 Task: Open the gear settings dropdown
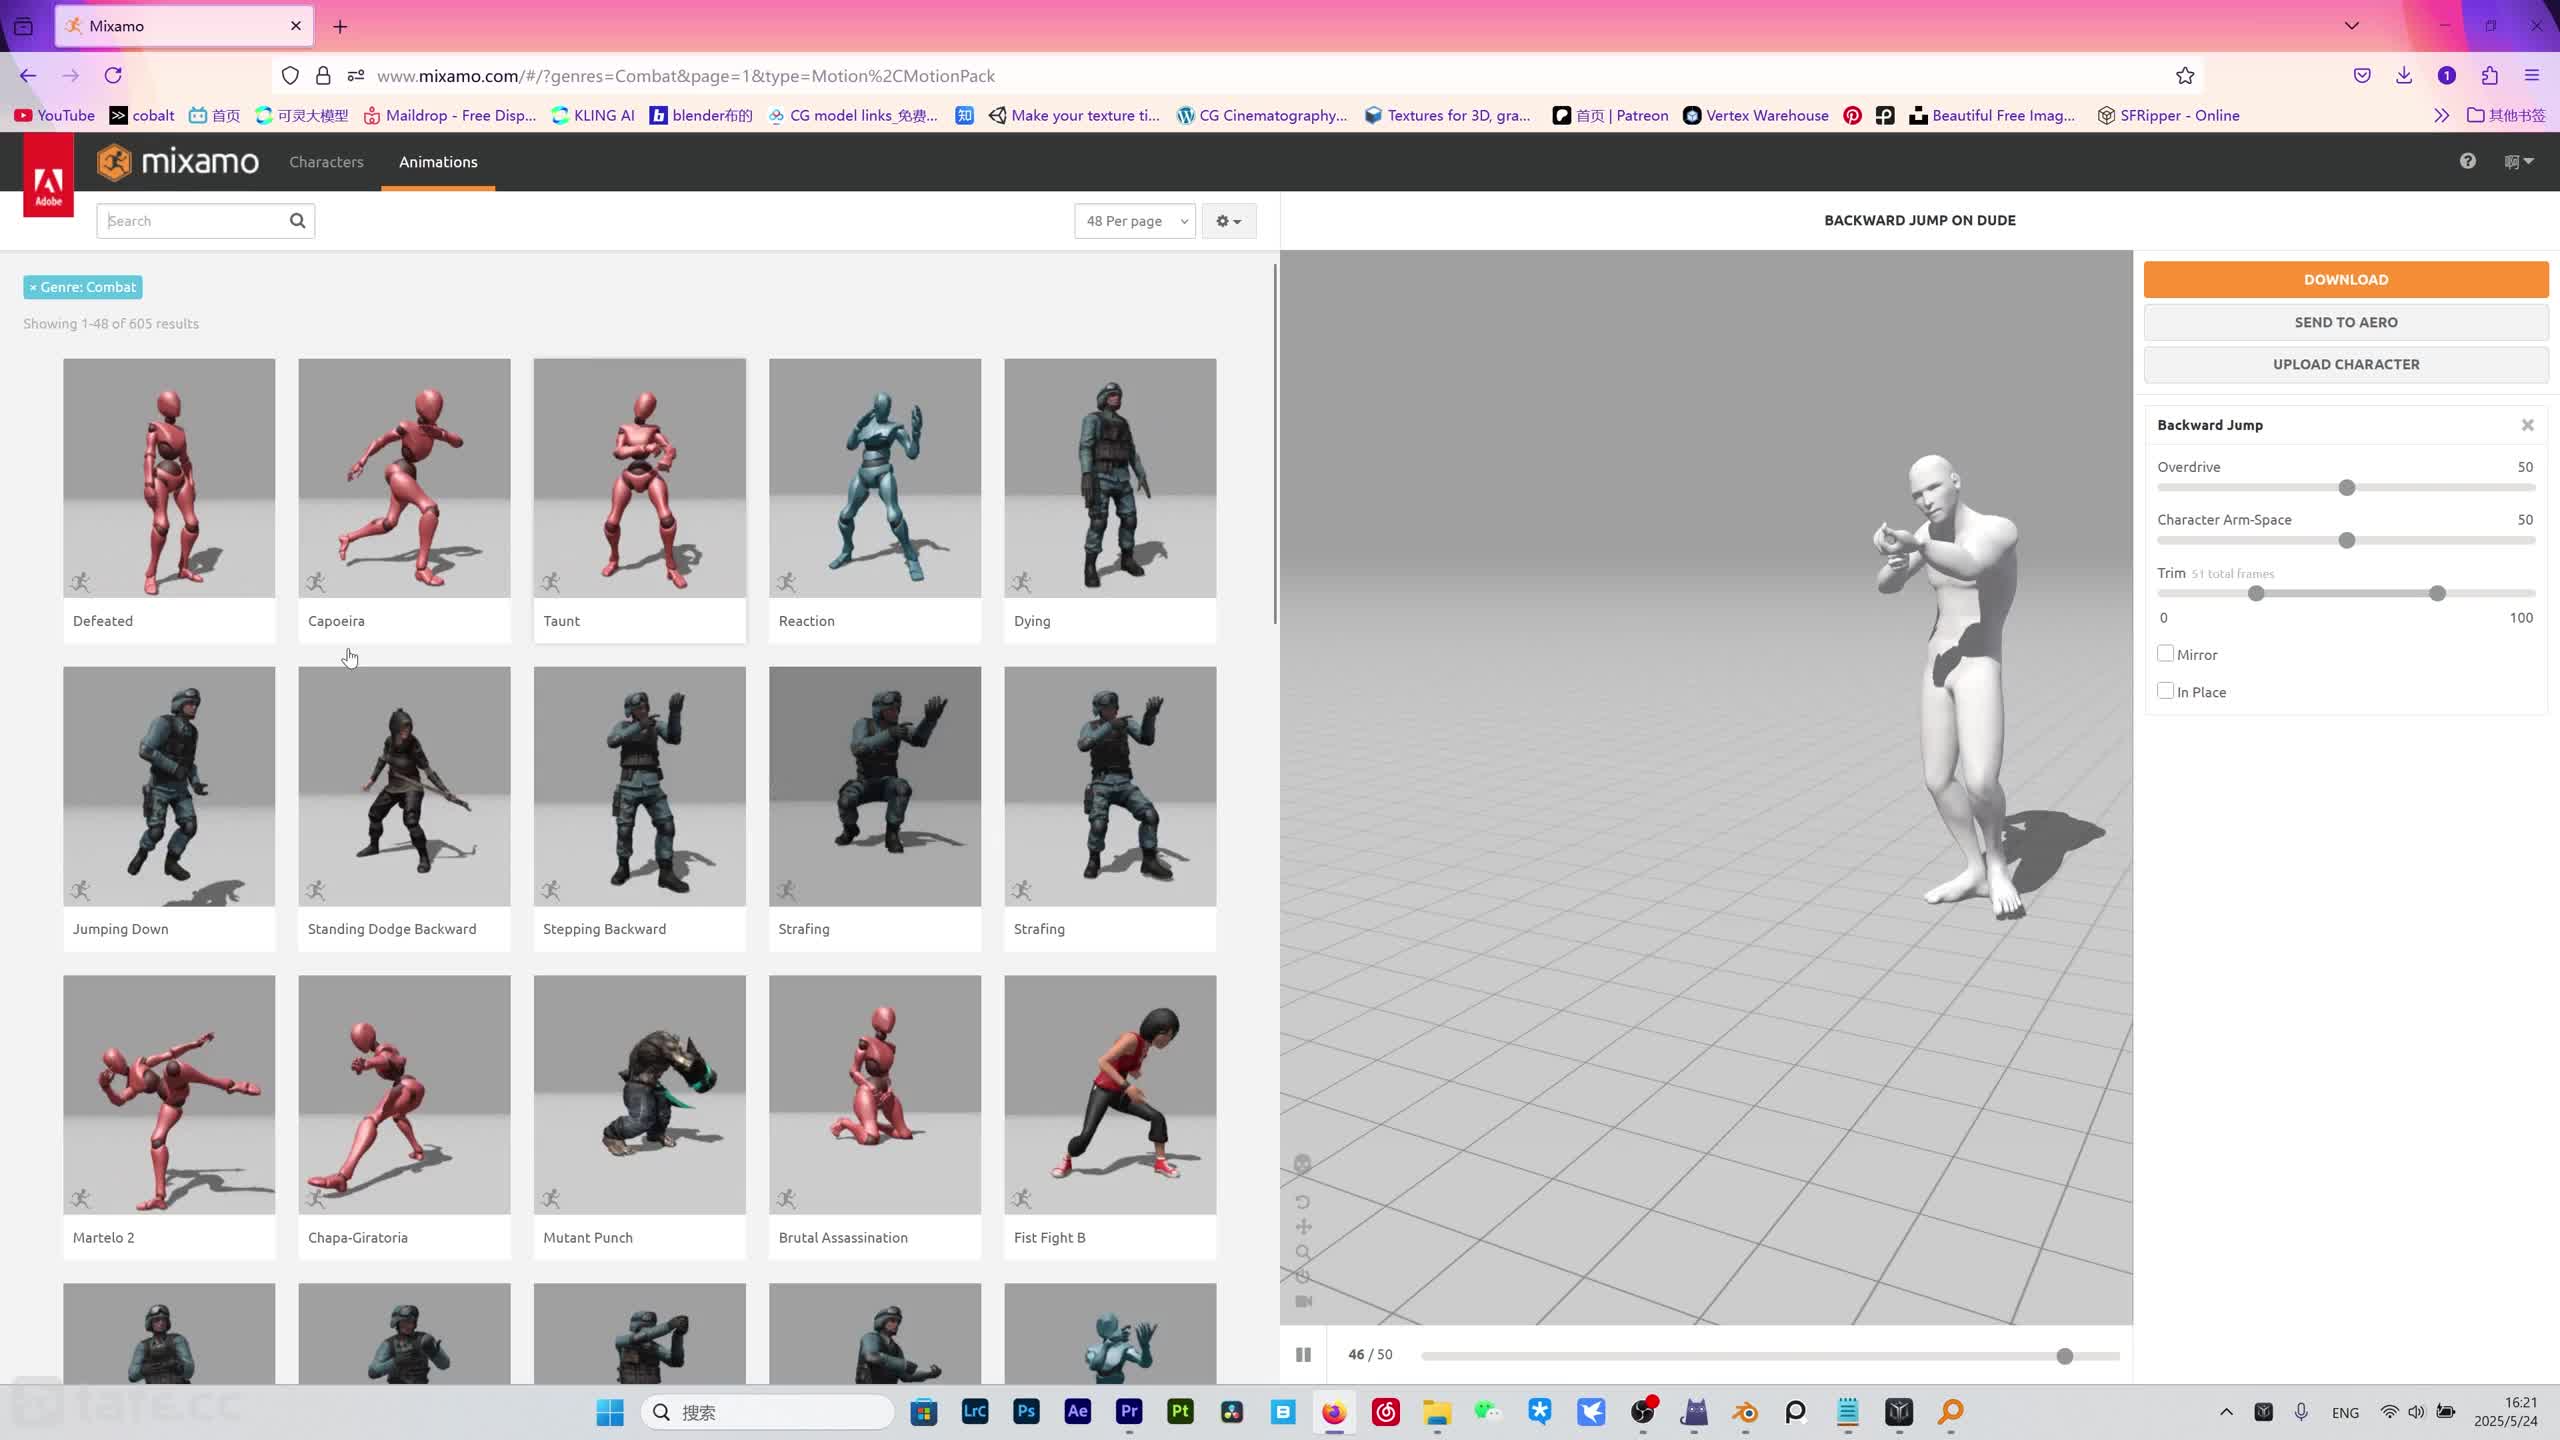pos(1228,221)
